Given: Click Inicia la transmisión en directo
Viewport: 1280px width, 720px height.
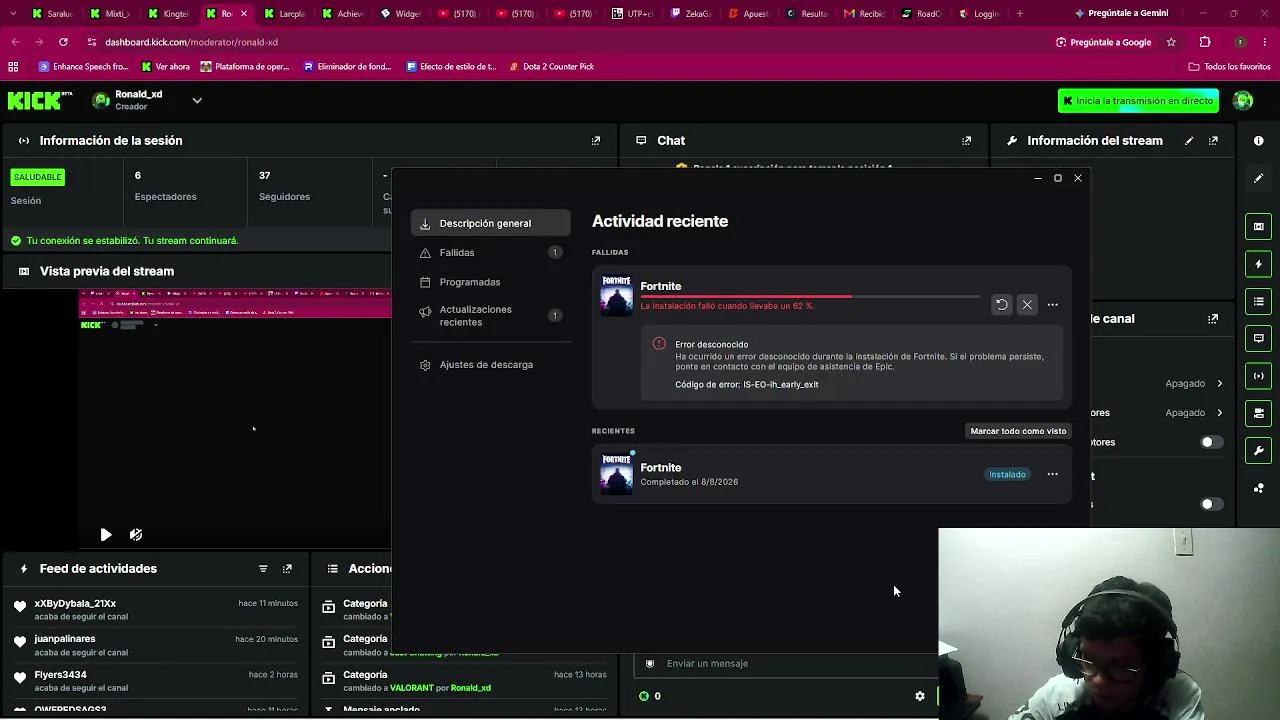Looking at the screenshot, I should click(1138, 101).
